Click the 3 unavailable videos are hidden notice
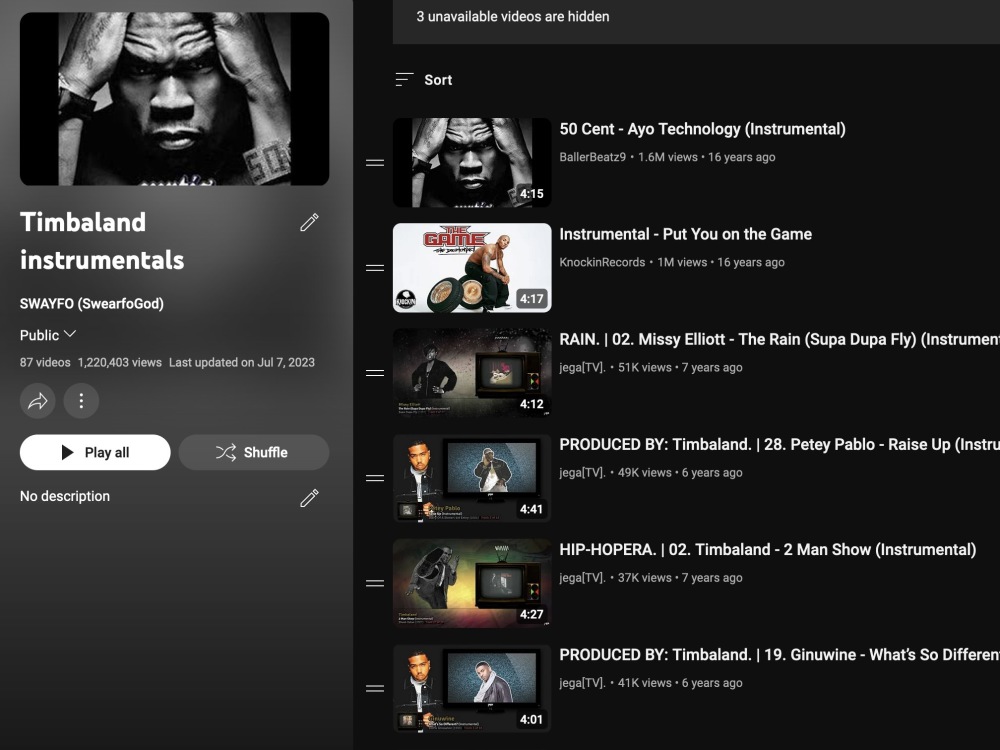Viewport: 1000px width, 750px height. click(513, 17)
